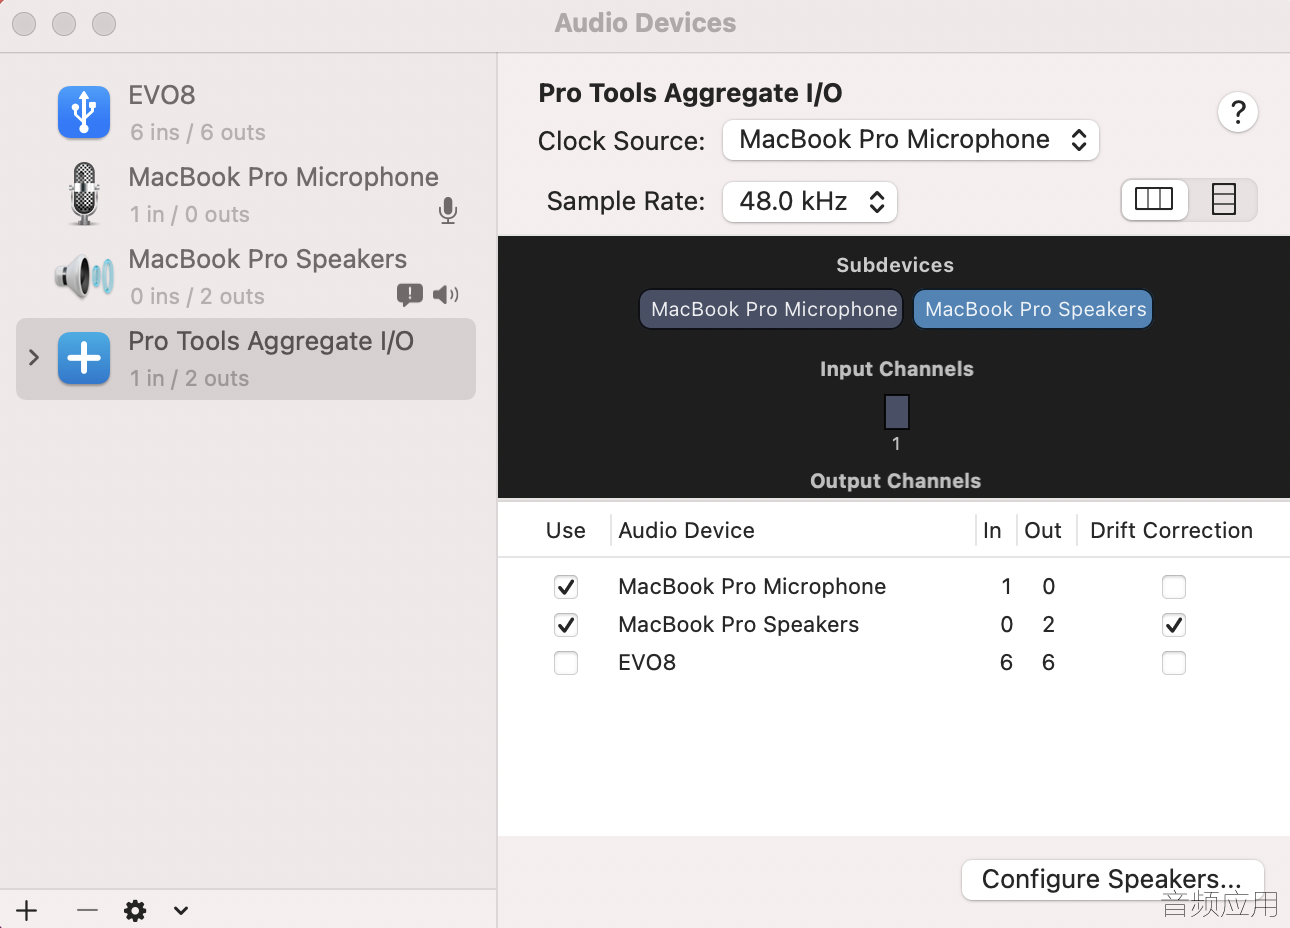Add a new audio device with plus

tap(27, 910)
